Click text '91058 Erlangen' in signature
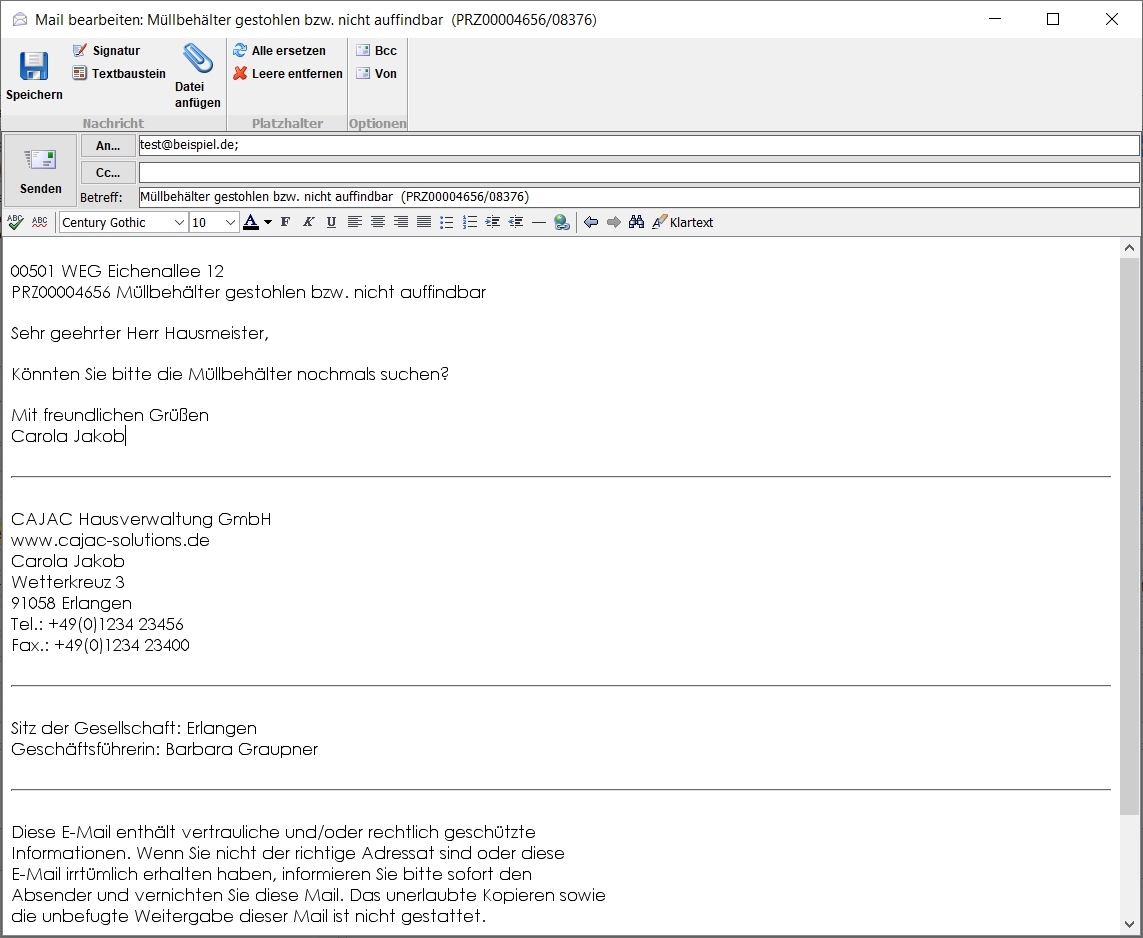This screenshot has width=1143, height=938. [x=71, y=603]
